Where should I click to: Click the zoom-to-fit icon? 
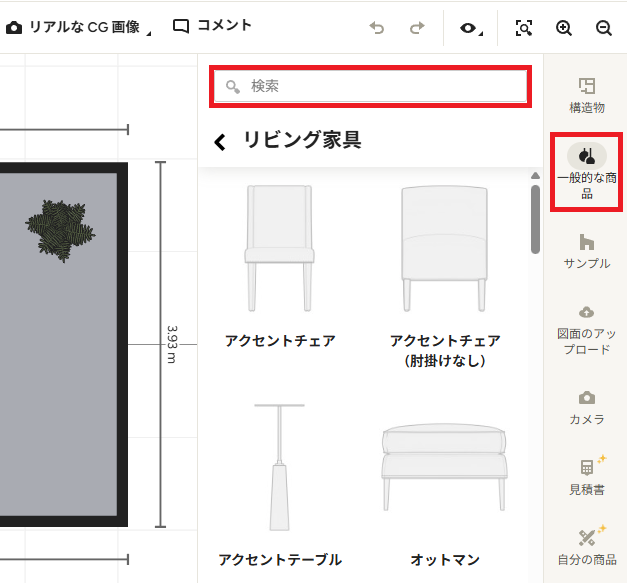[x=523, y=28]
